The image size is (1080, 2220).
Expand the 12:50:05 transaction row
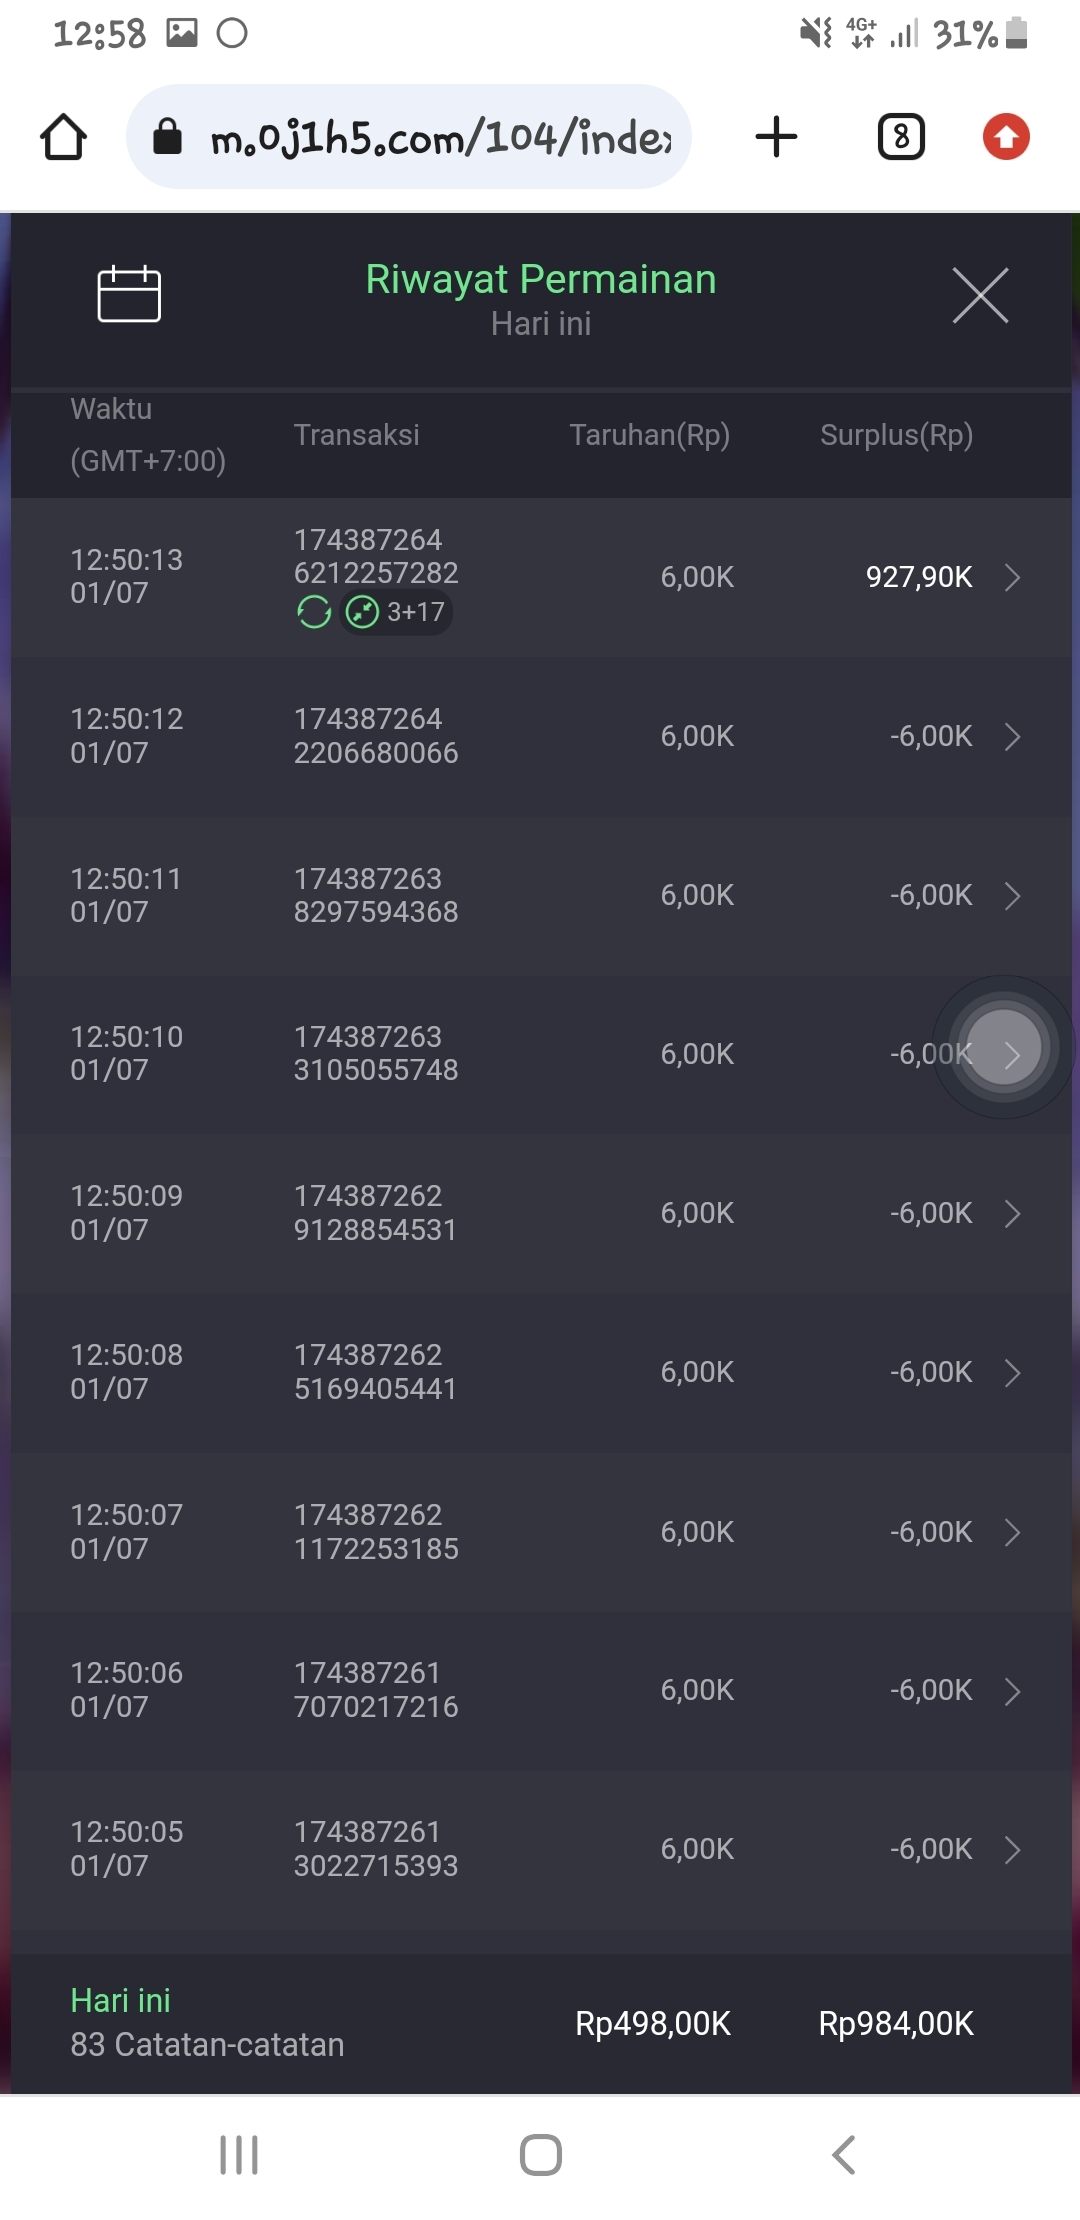[1012, 1850]
